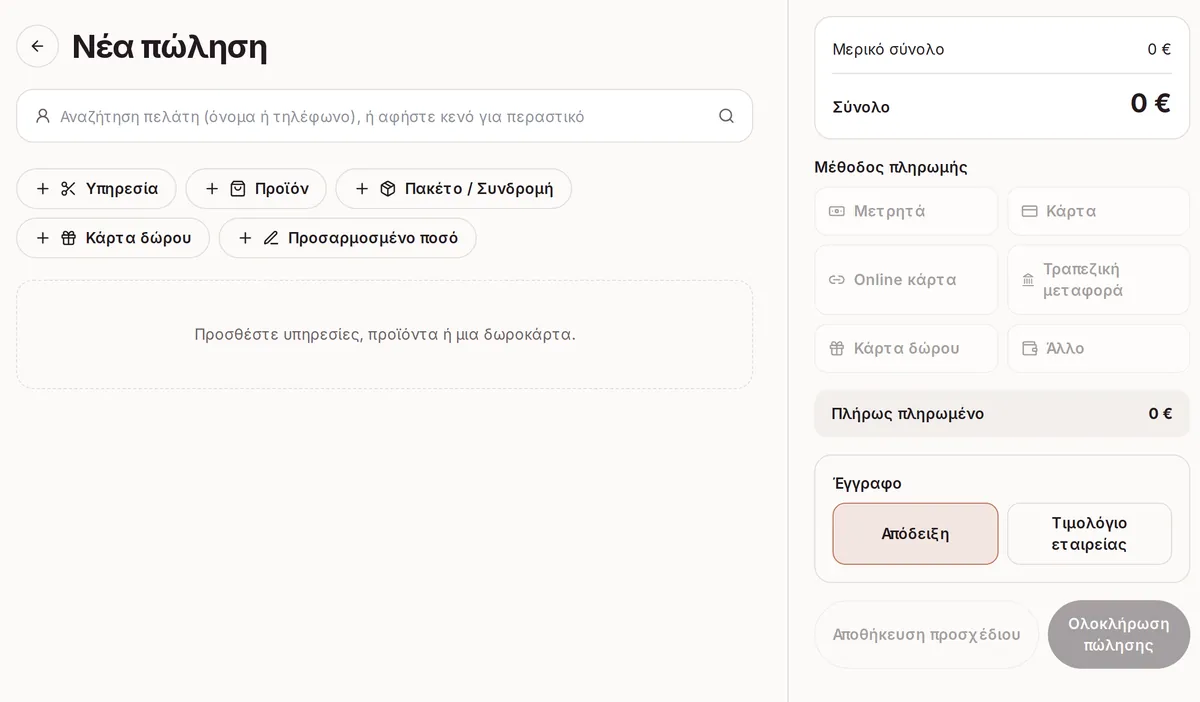The height and width of the screenshot is (702, 1200).
Task: Click the Μέθοδος πληρωμής label
Action: click(x=891, y=167)
